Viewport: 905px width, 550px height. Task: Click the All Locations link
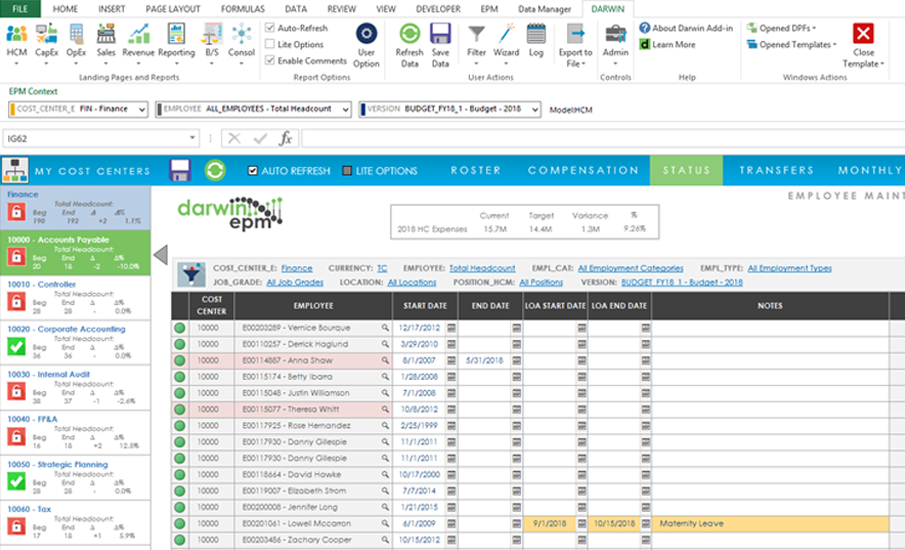tap(412, 282)
